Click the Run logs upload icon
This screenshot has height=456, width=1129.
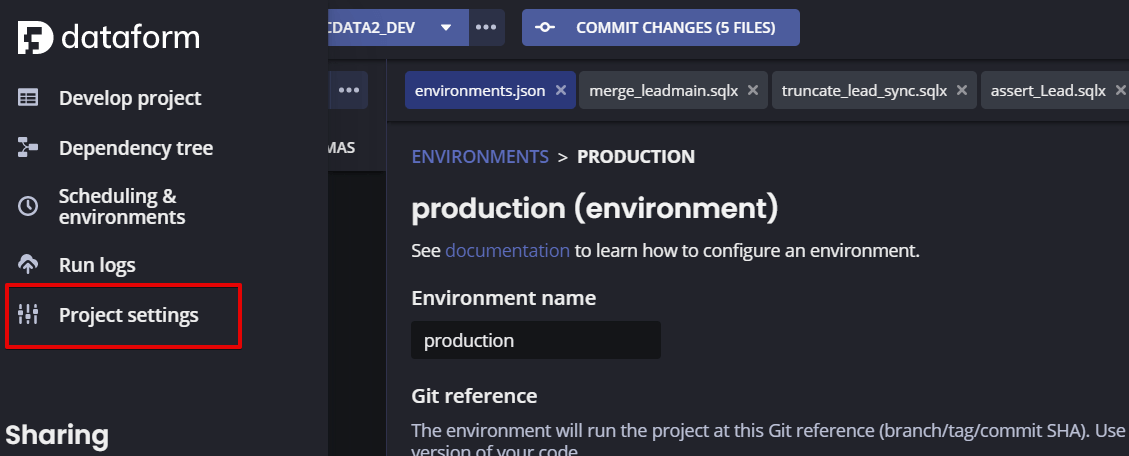point(28,265)
